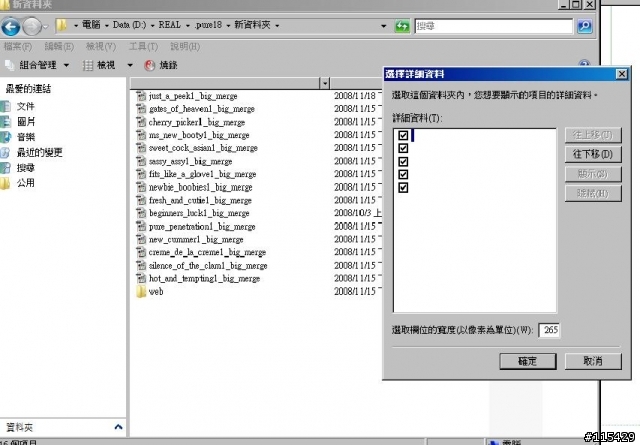Select file icon of cherry_picker1_big_merge

[x=141, y=122]
